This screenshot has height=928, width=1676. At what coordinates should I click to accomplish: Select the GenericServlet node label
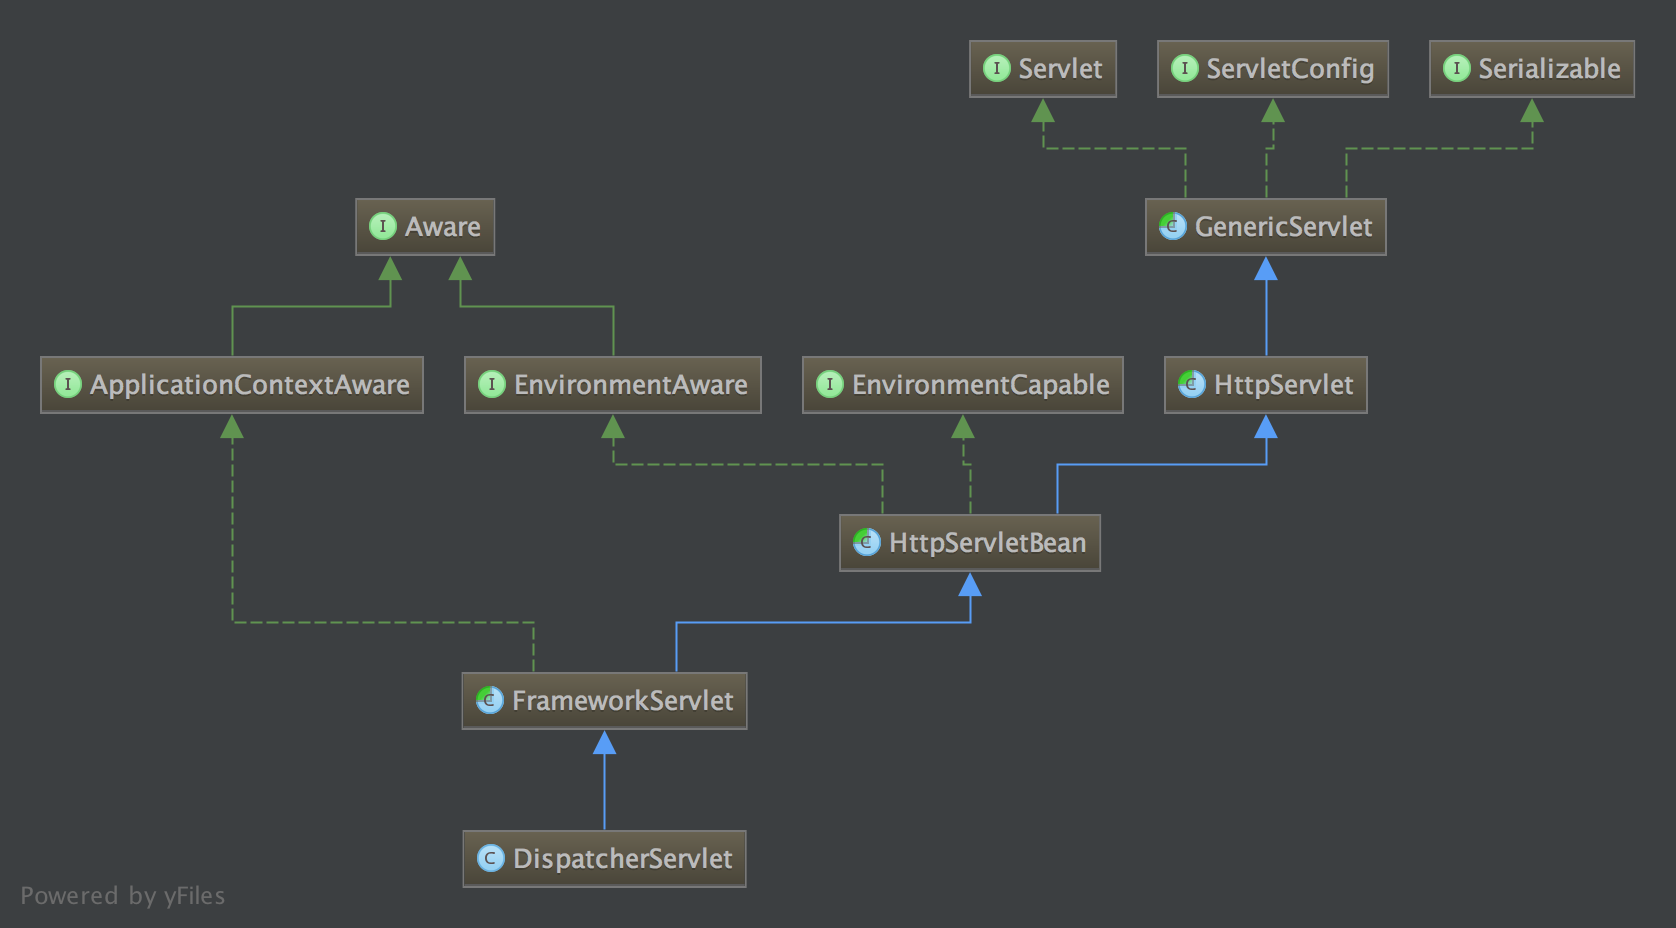1283,226
